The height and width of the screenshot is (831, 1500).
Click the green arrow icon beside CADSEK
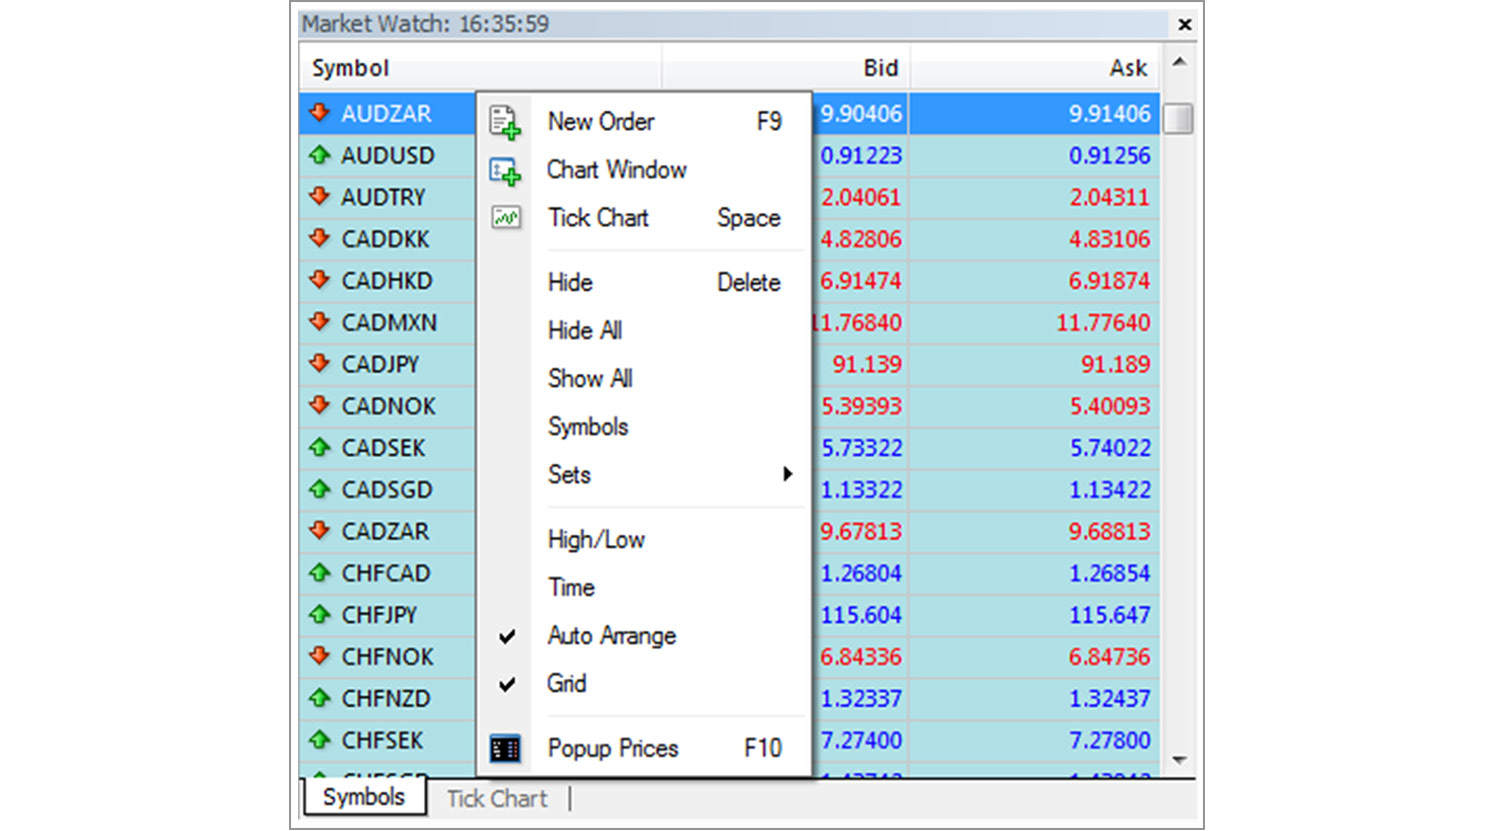pyautogui.click(x=320, y=448)
